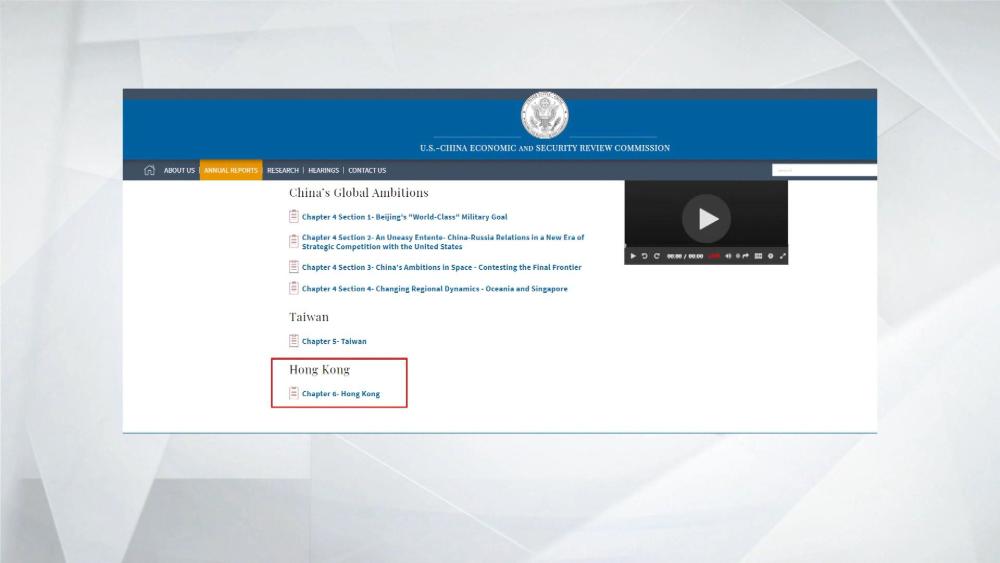Open Chapter 4 Section 2 Uneasy Entente link
The image size is (1000, 563).
click(x=443, y=242)
